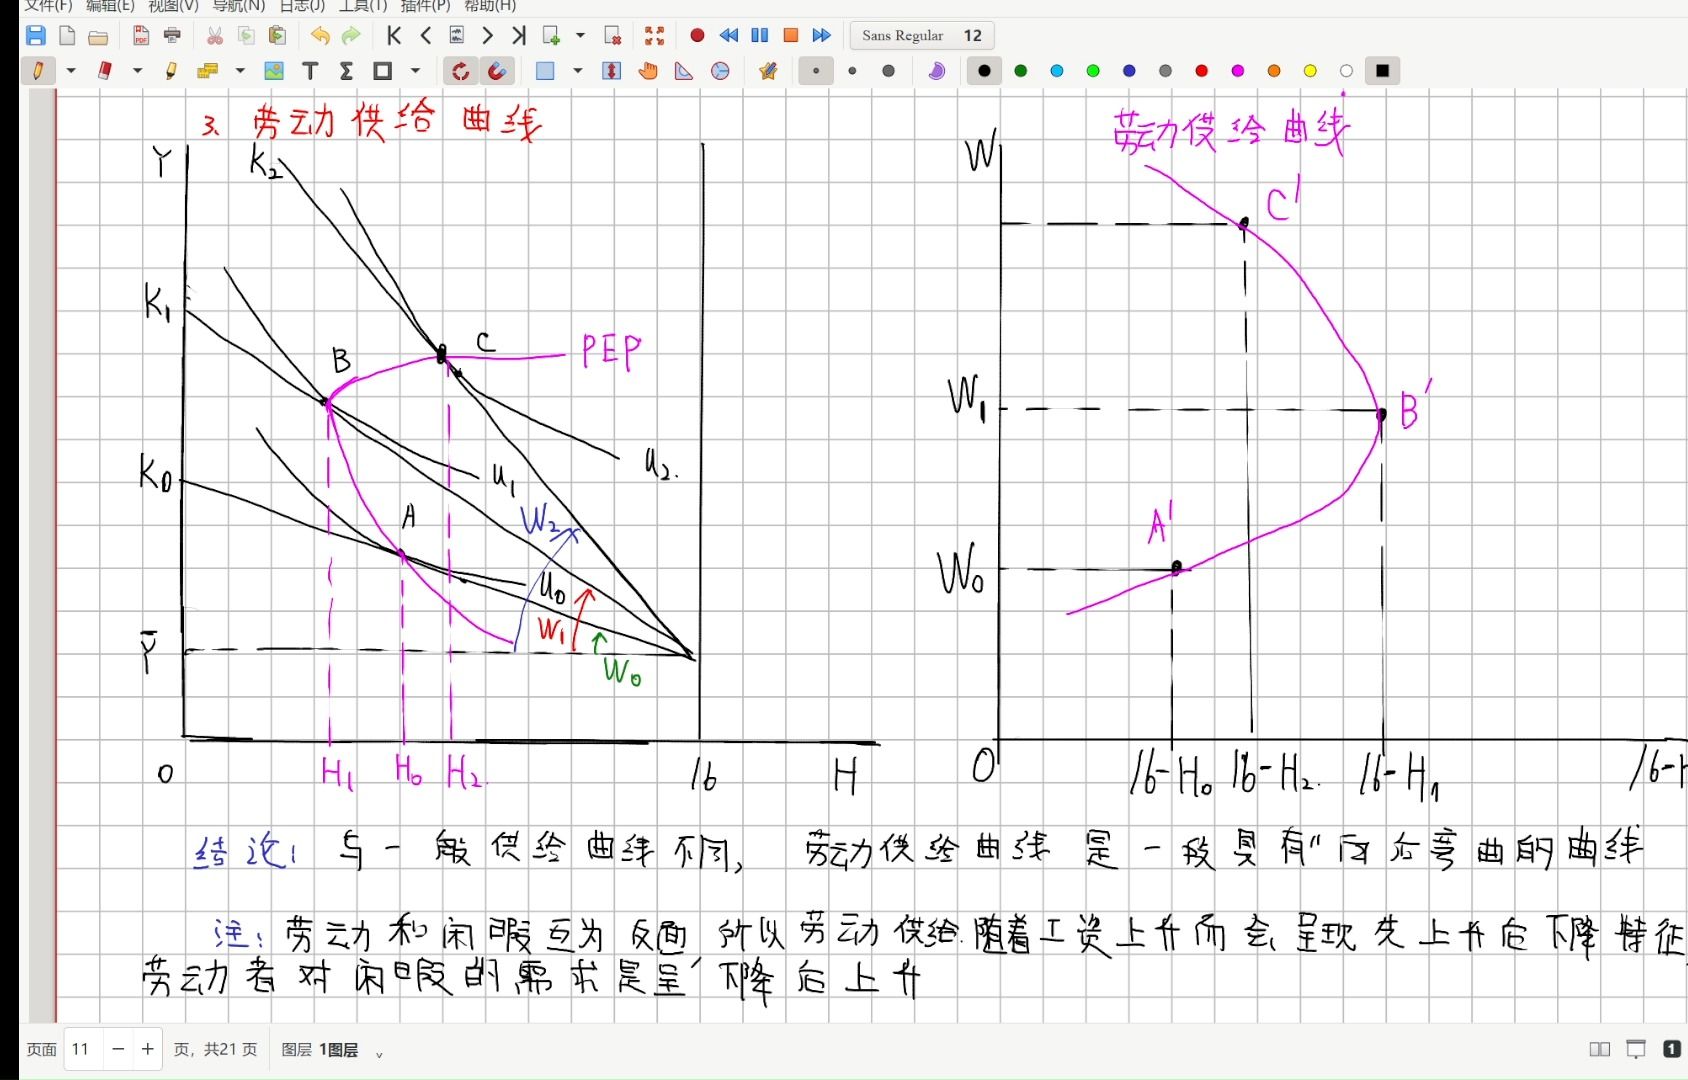Jump to the last page

click(518, 36)
